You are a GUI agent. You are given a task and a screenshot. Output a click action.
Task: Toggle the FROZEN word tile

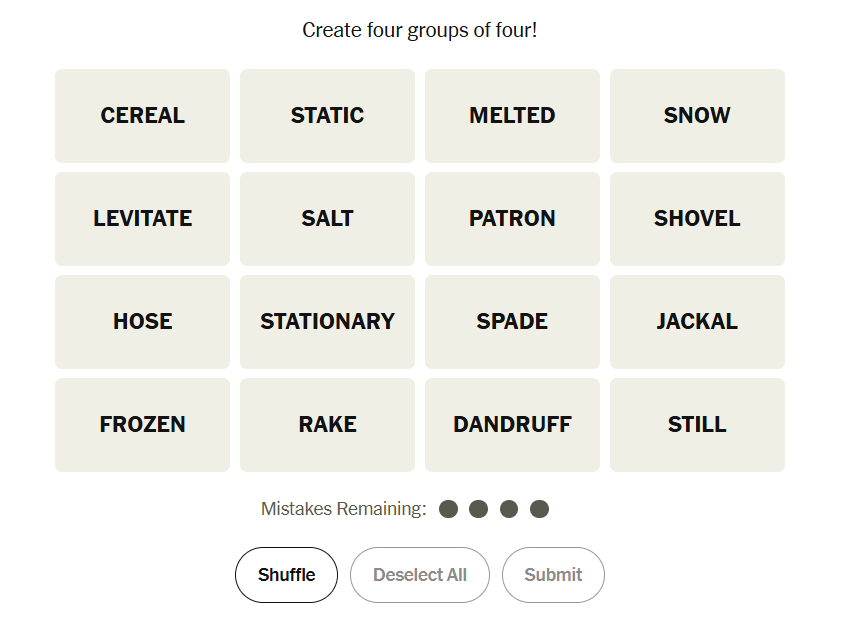click(x=142, y=425)
